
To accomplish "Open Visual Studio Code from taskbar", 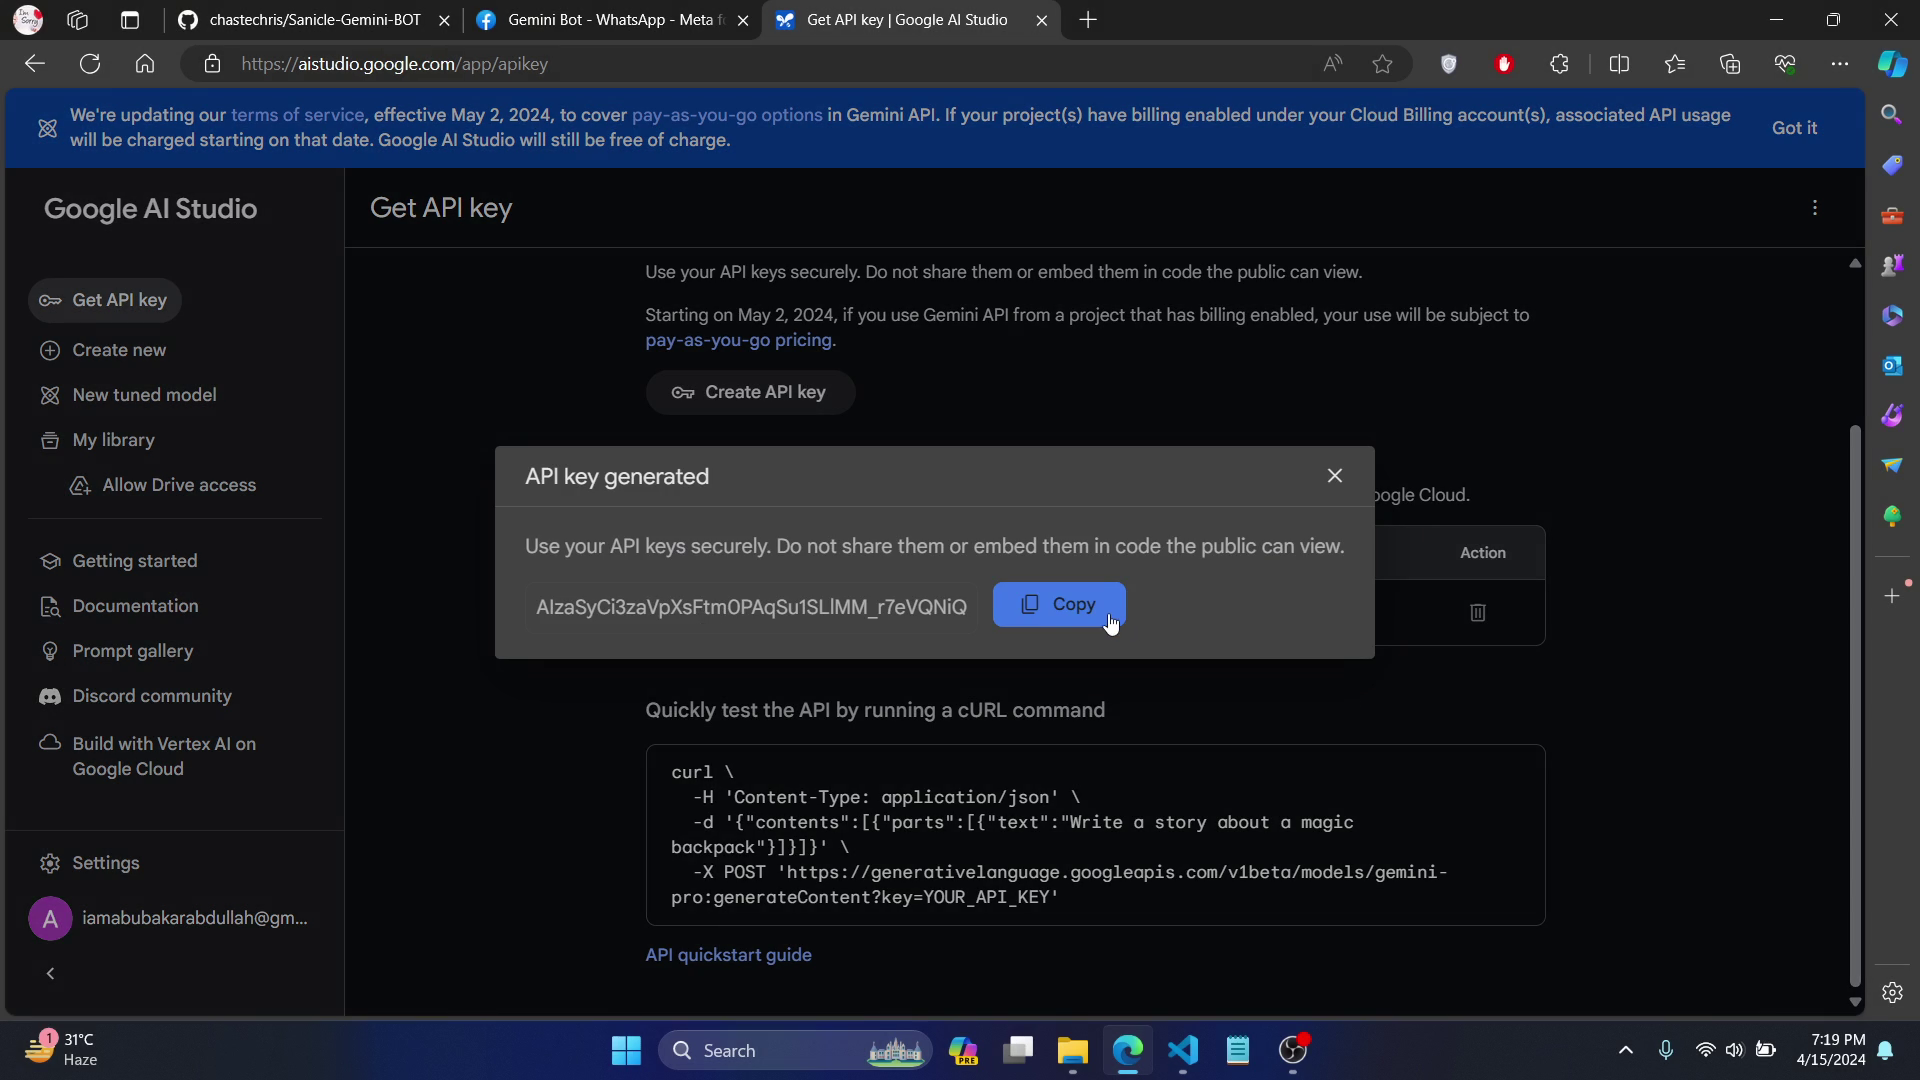I will 1182,1050.
